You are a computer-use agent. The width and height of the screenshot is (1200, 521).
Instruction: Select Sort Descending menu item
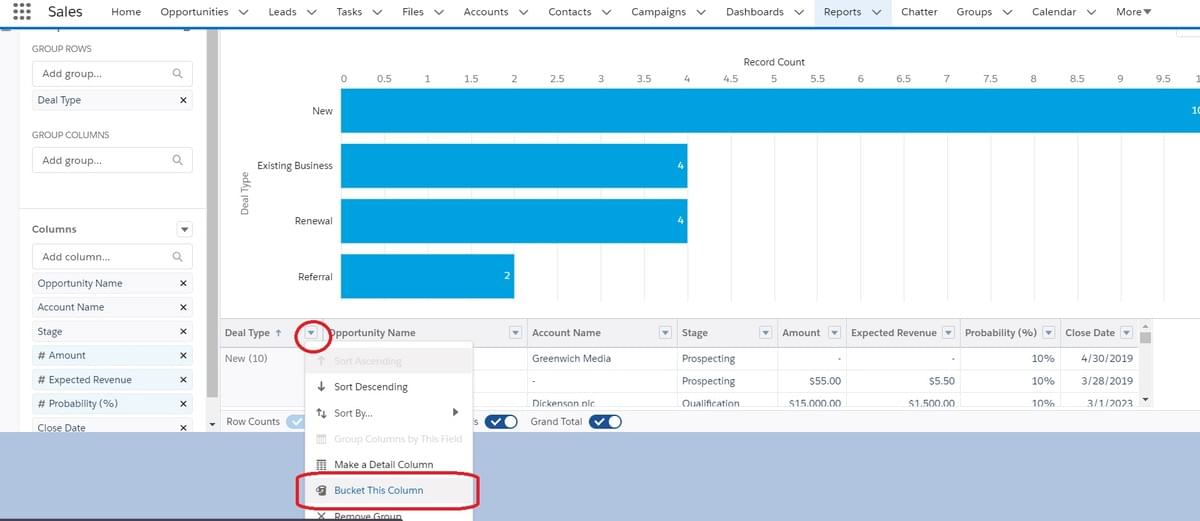pyautogui.click(x=389, y=387)
